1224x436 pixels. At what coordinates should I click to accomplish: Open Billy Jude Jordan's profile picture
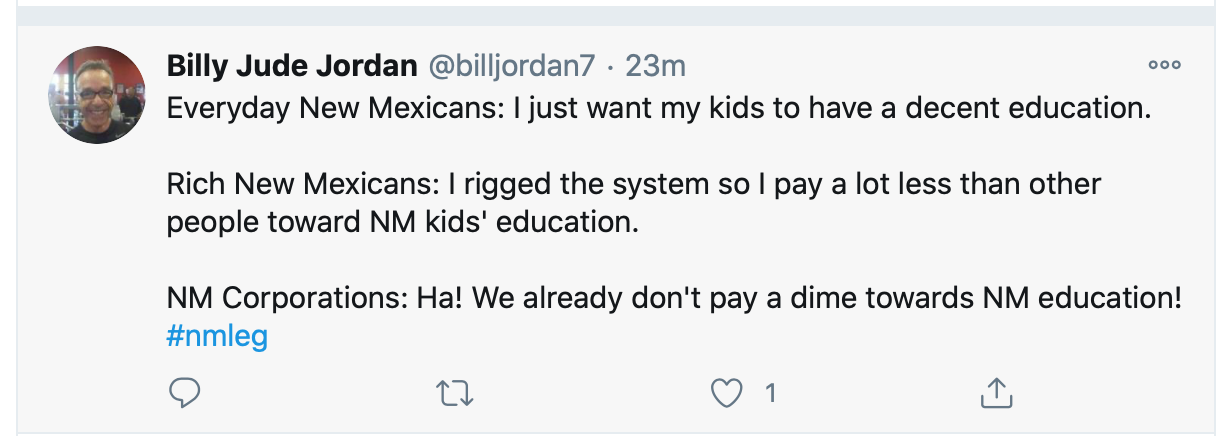[97, 94]
